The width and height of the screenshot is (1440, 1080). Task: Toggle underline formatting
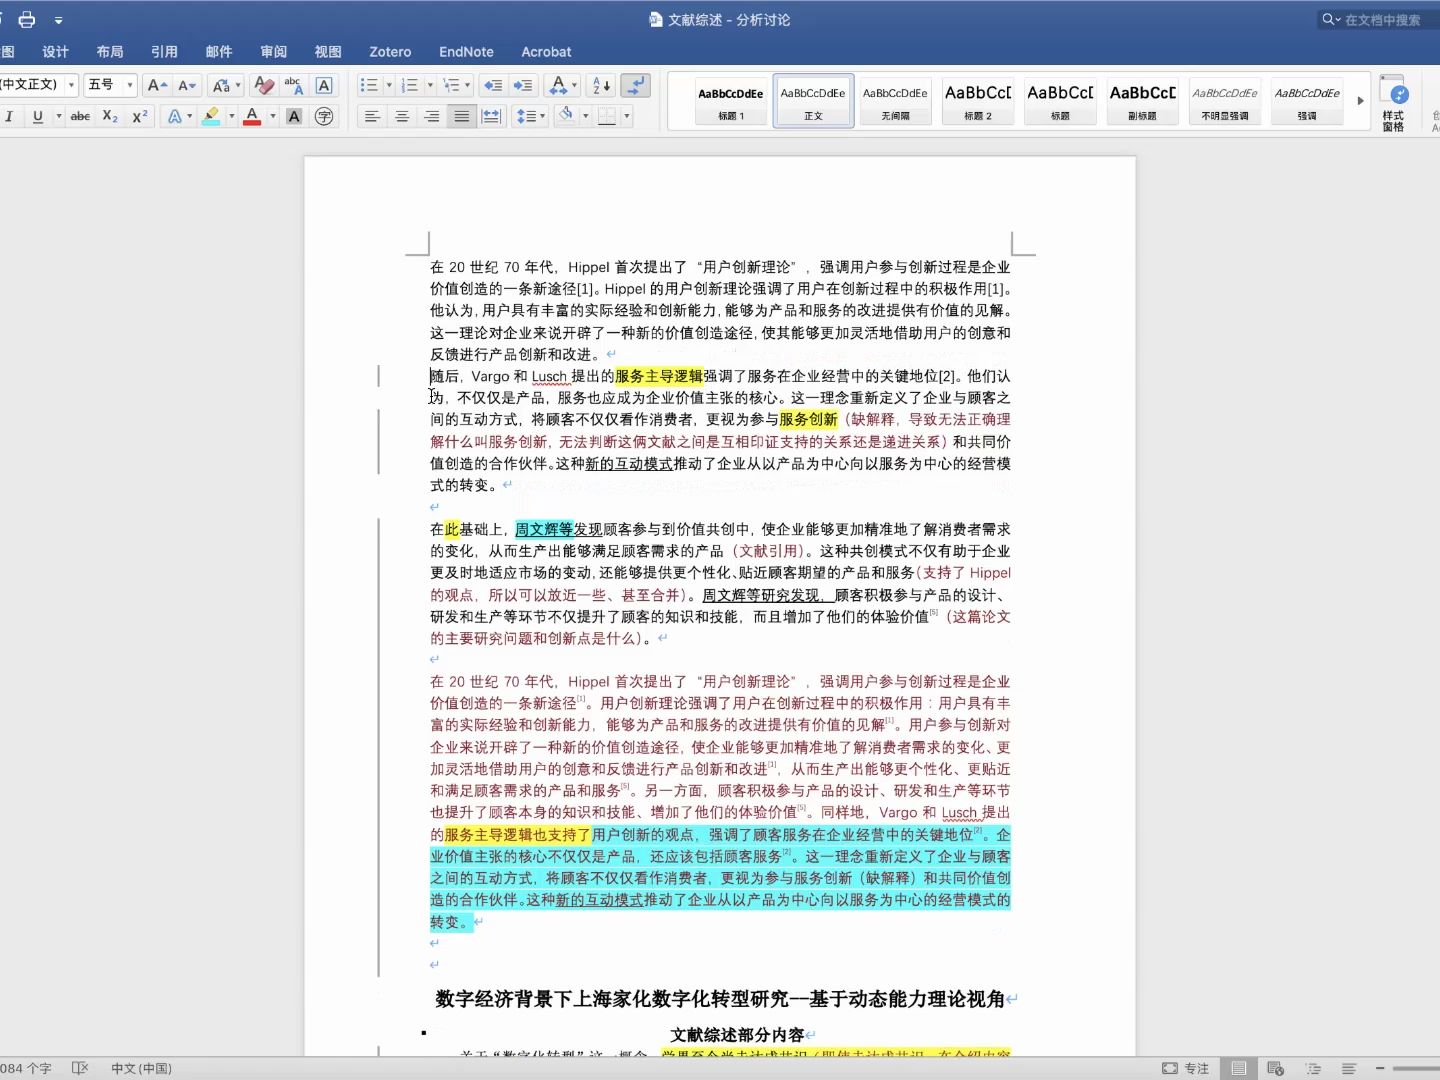[x=38, y=116]
